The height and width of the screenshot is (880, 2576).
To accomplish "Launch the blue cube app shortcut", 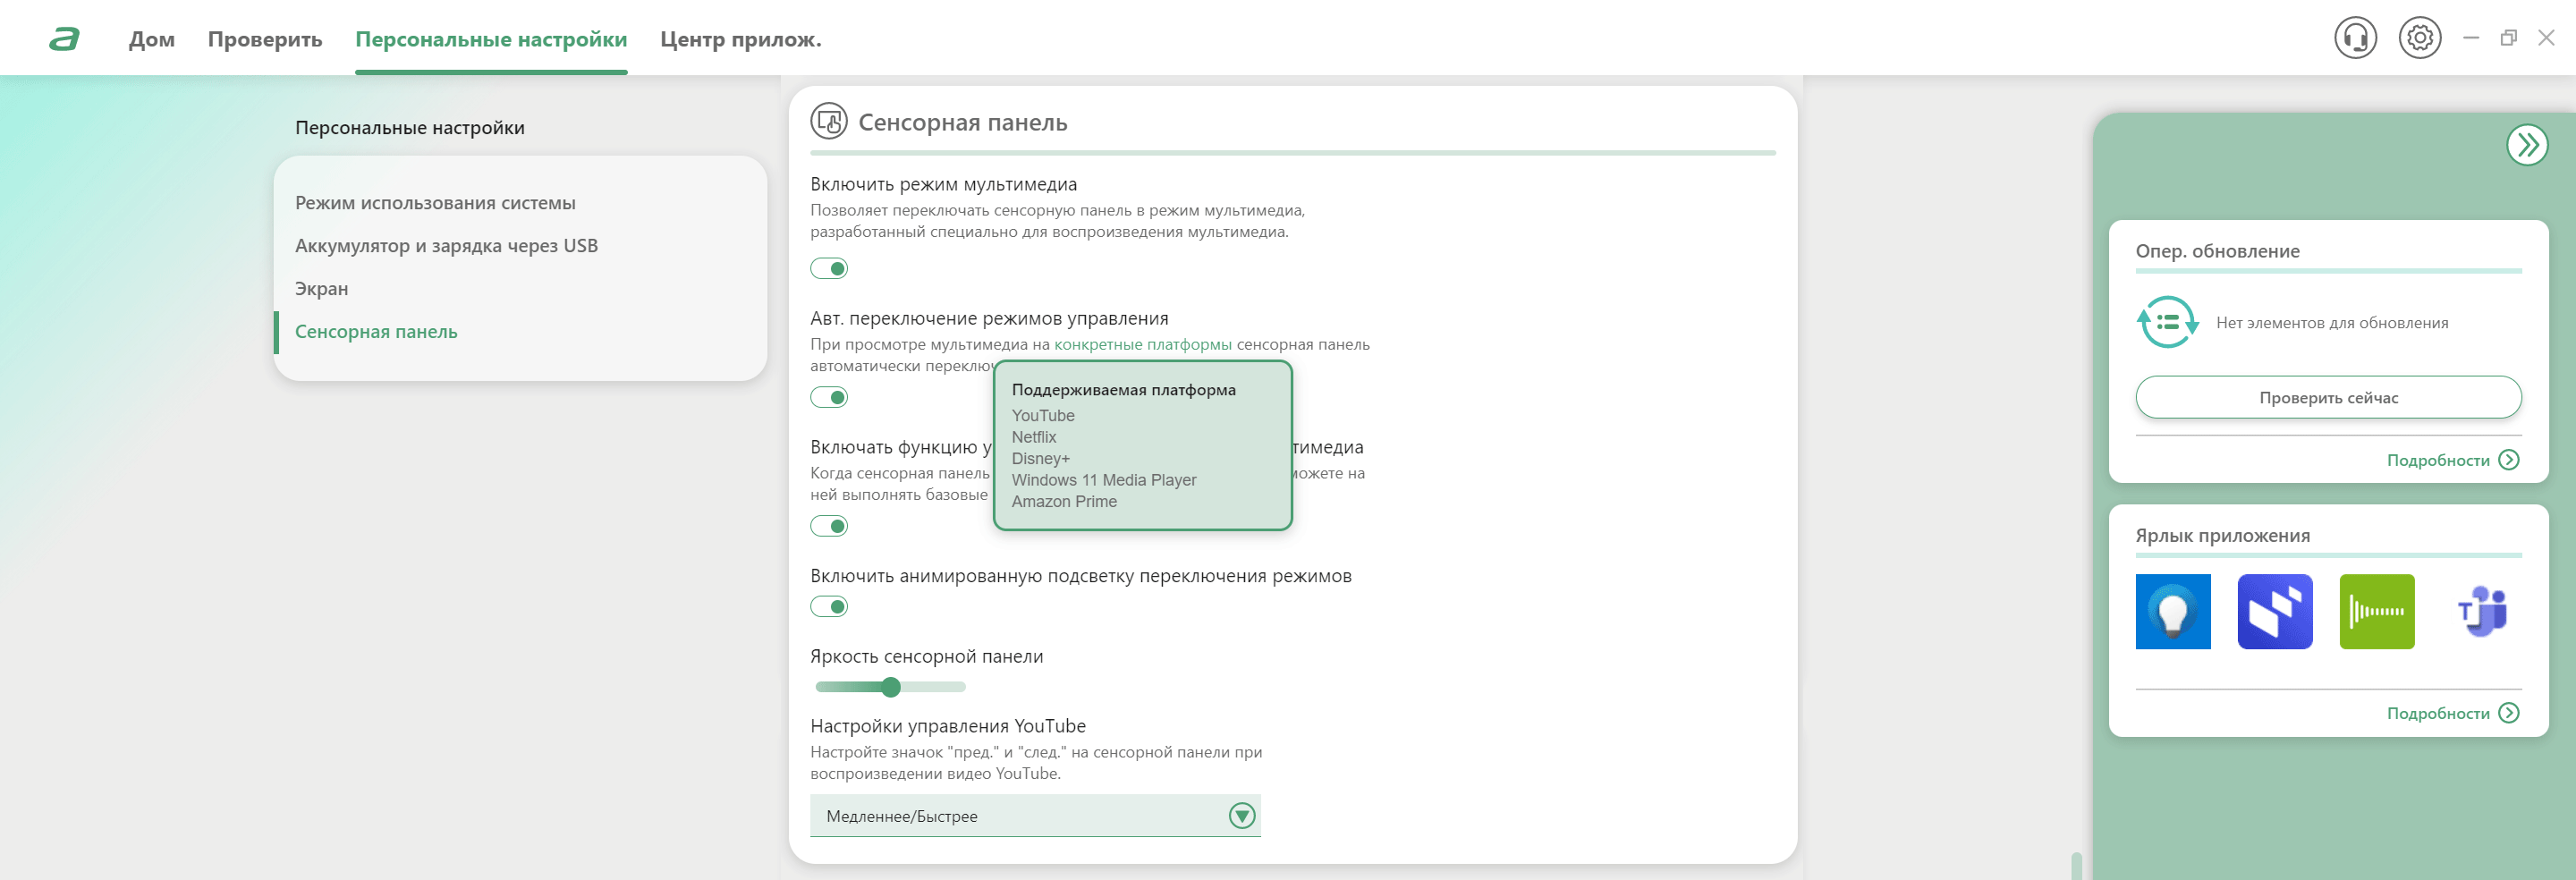I will (2275, 612).
